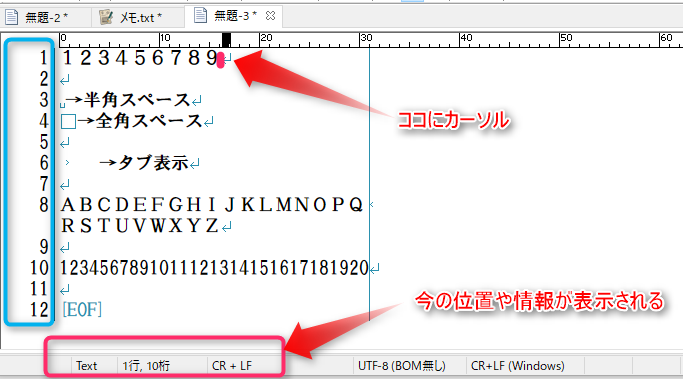Click line number 12 in the gutter
This screenshot has height=379, width=683.
(39, 309)
